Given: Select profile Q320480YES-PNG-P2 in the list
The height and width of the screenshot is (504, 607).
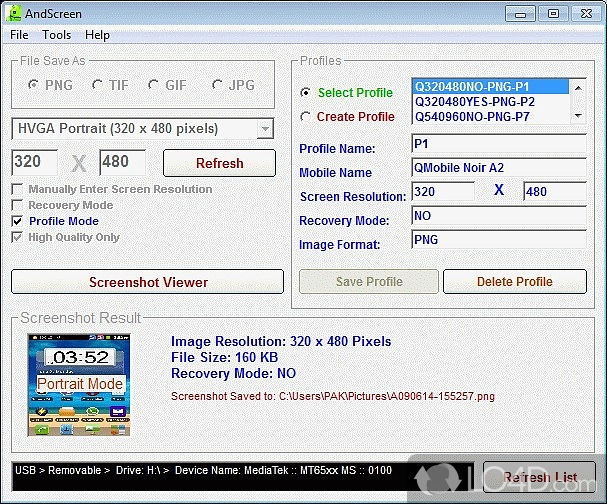Looking at the screenshot, I should tap(490, 102).
